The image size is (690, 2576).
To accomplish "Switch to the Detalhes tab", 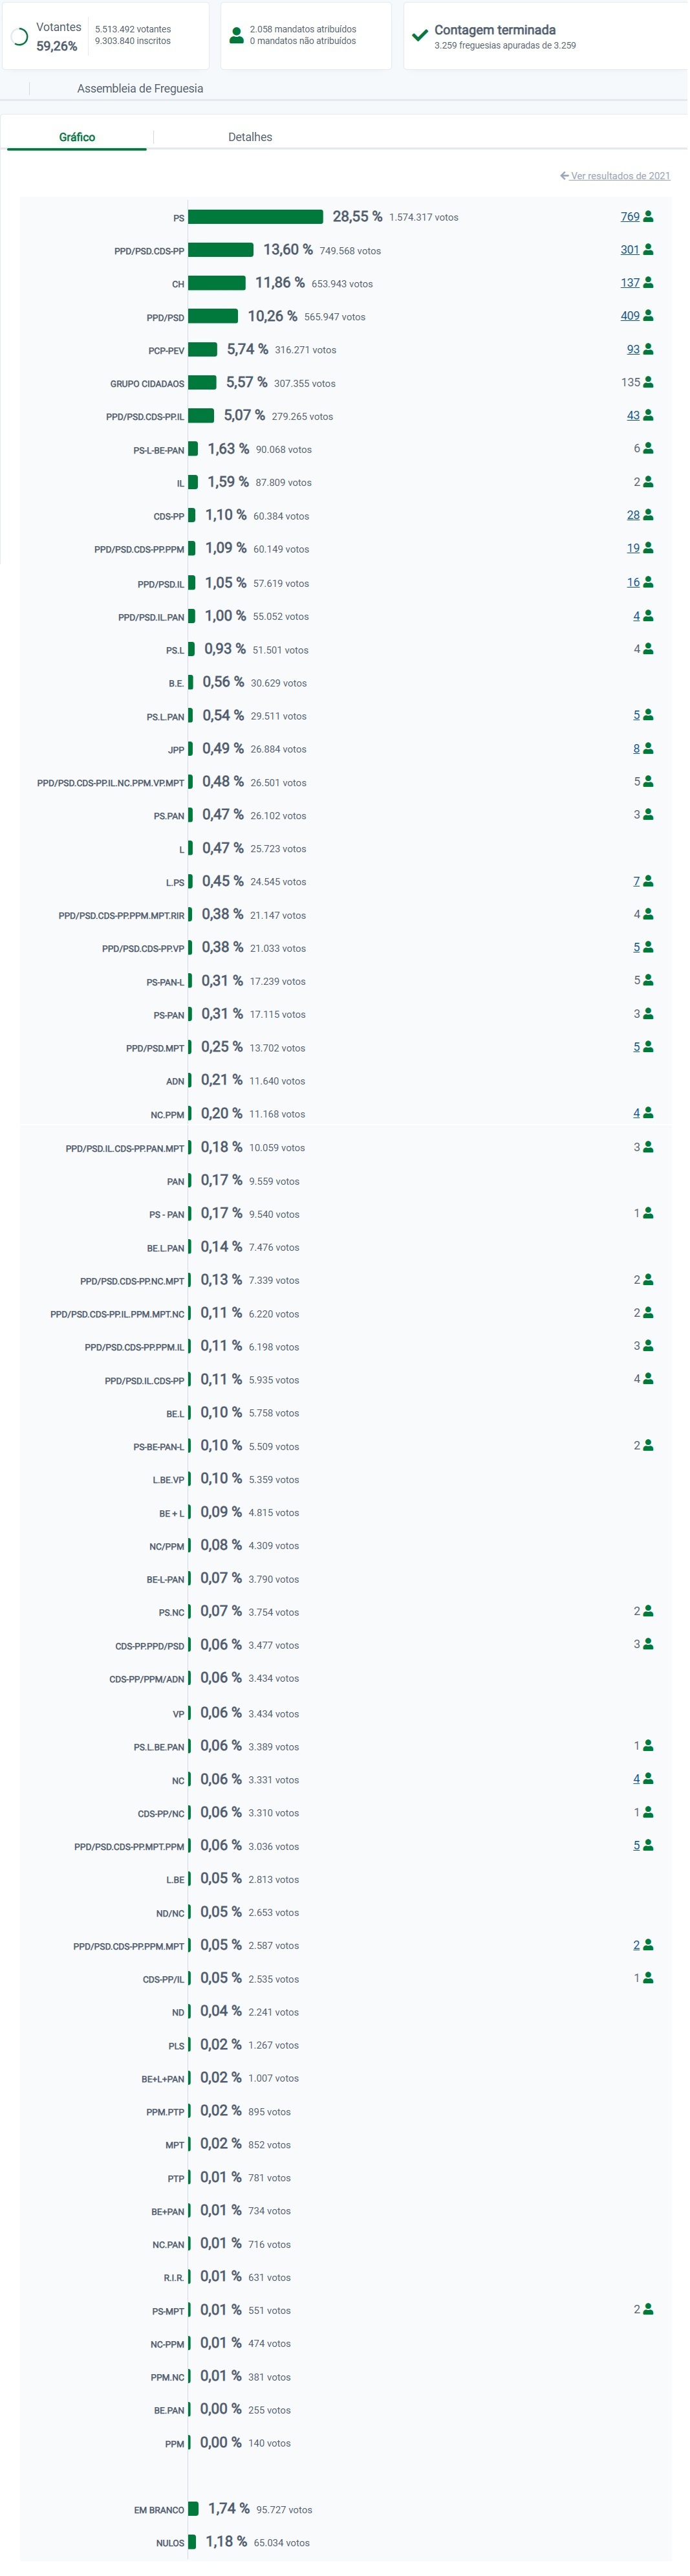I will point(250,137).
